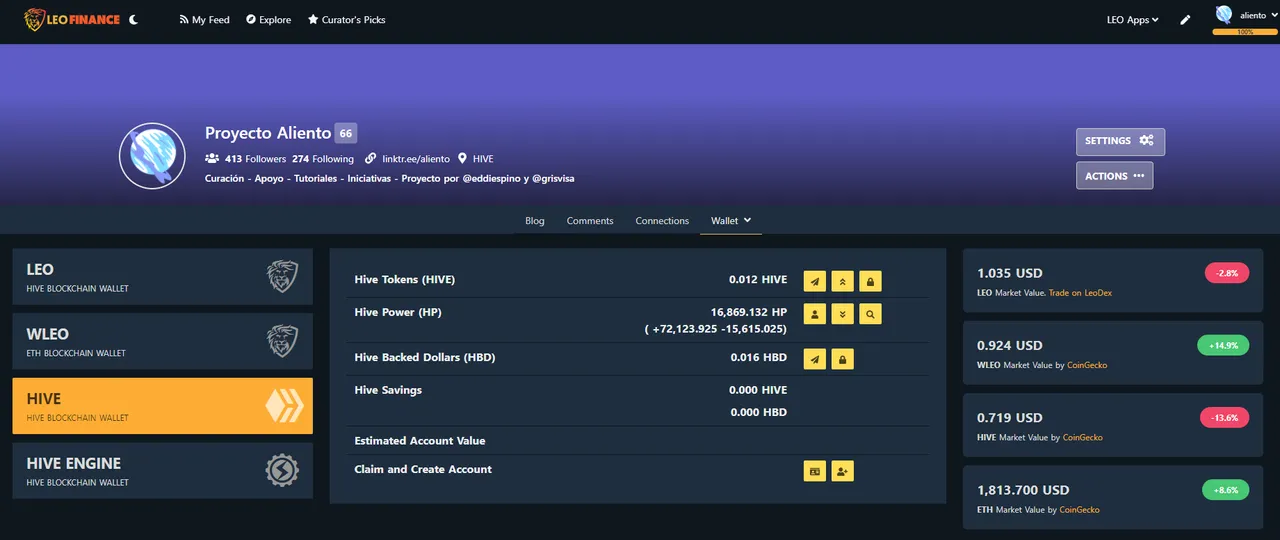
Task: Open the linktr.ee/aliento link
Action: click(415, 159)
